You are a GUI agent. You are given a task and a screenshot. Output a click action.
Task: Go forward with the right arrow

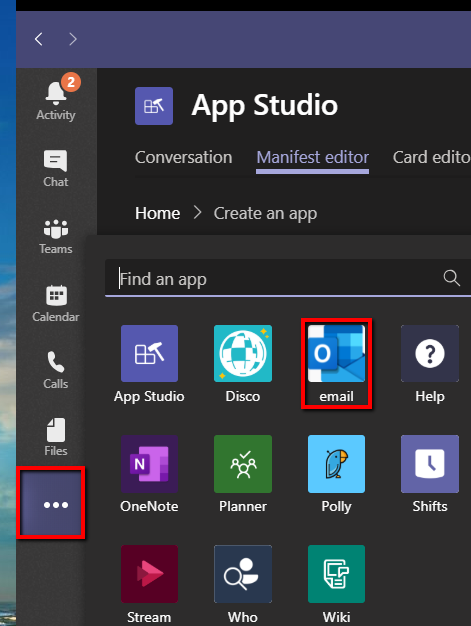point(73,39)
